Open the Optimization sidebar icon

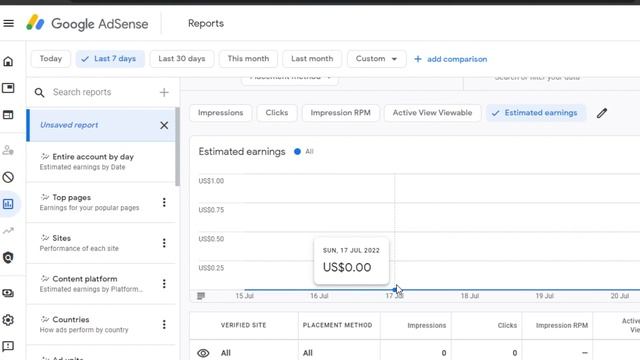tap(8, 231)
